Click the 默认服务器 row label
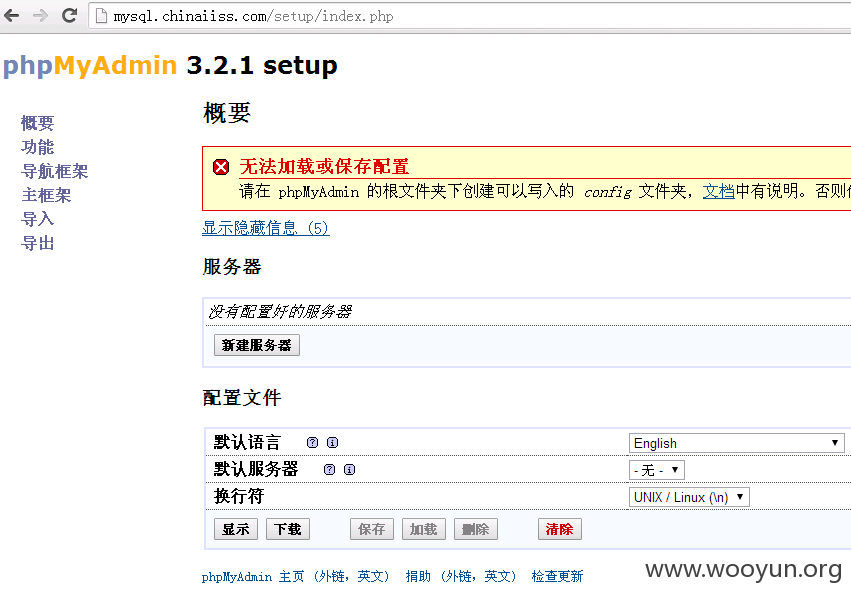 (256, 469)
